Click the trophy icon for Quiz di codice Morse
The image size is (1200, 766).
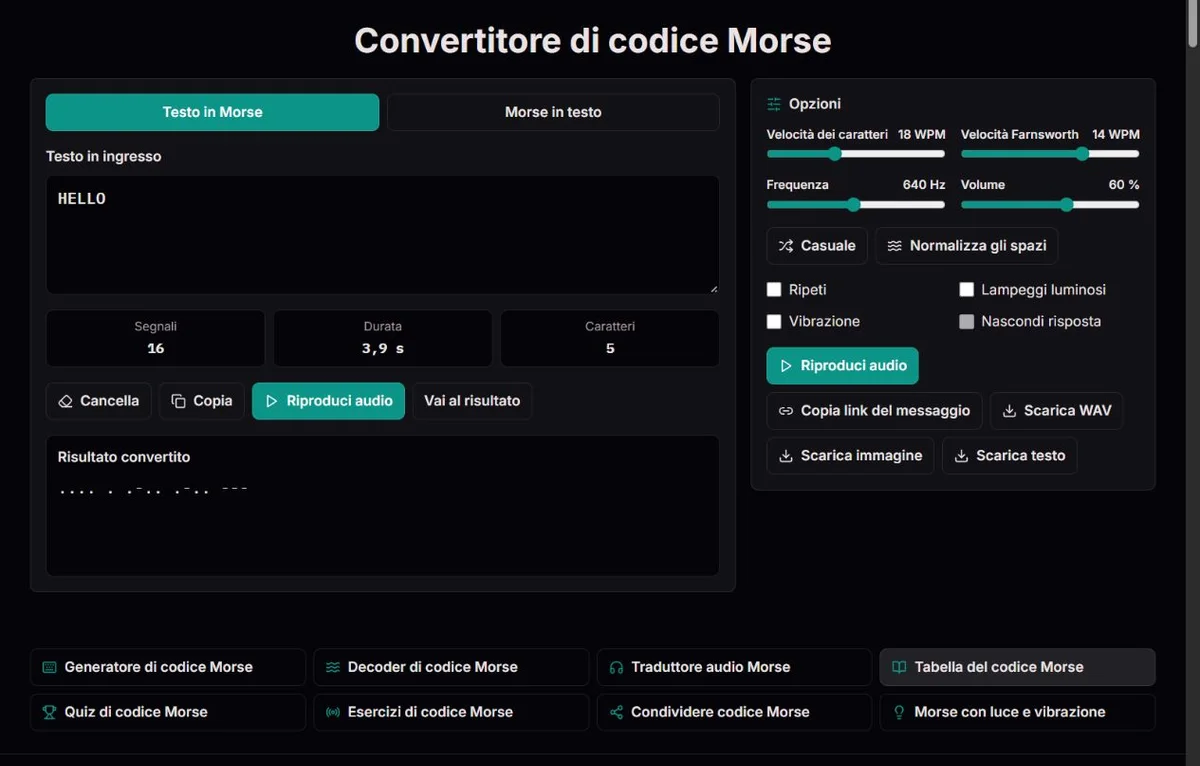click(x=50, y=712)
